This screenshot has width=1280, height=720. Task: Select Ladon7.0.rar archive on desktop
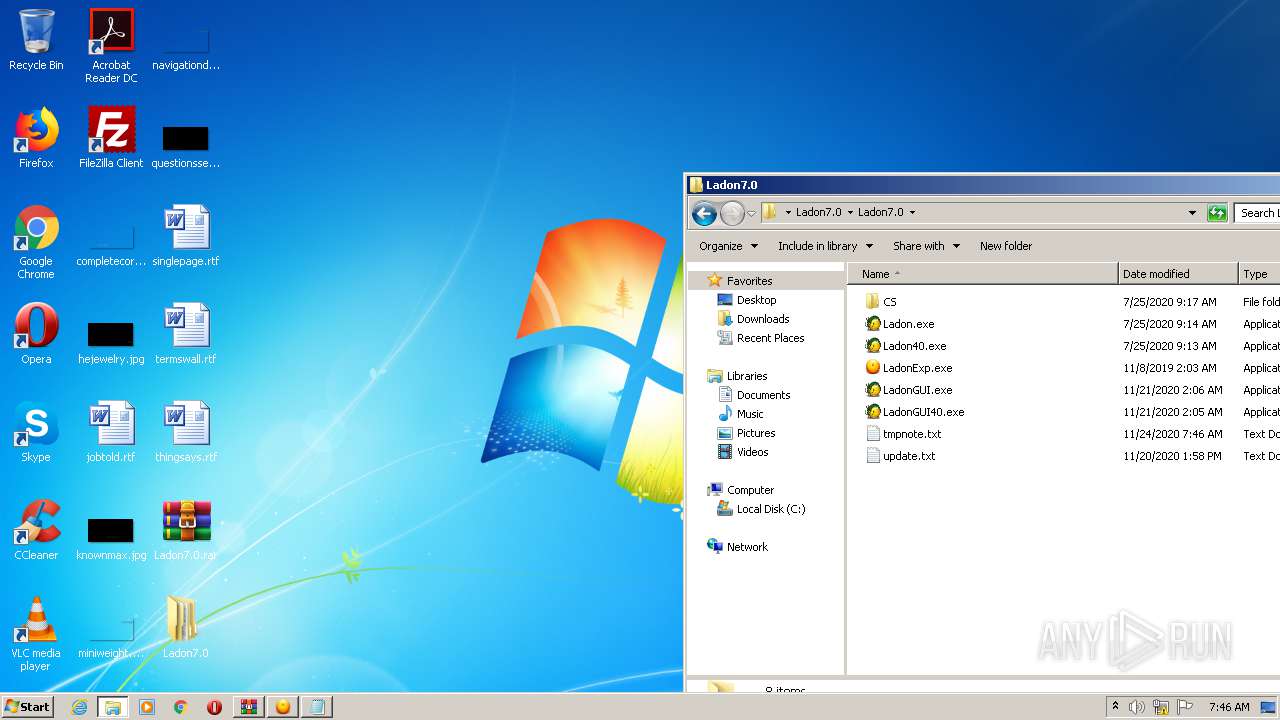coord(186,531)
